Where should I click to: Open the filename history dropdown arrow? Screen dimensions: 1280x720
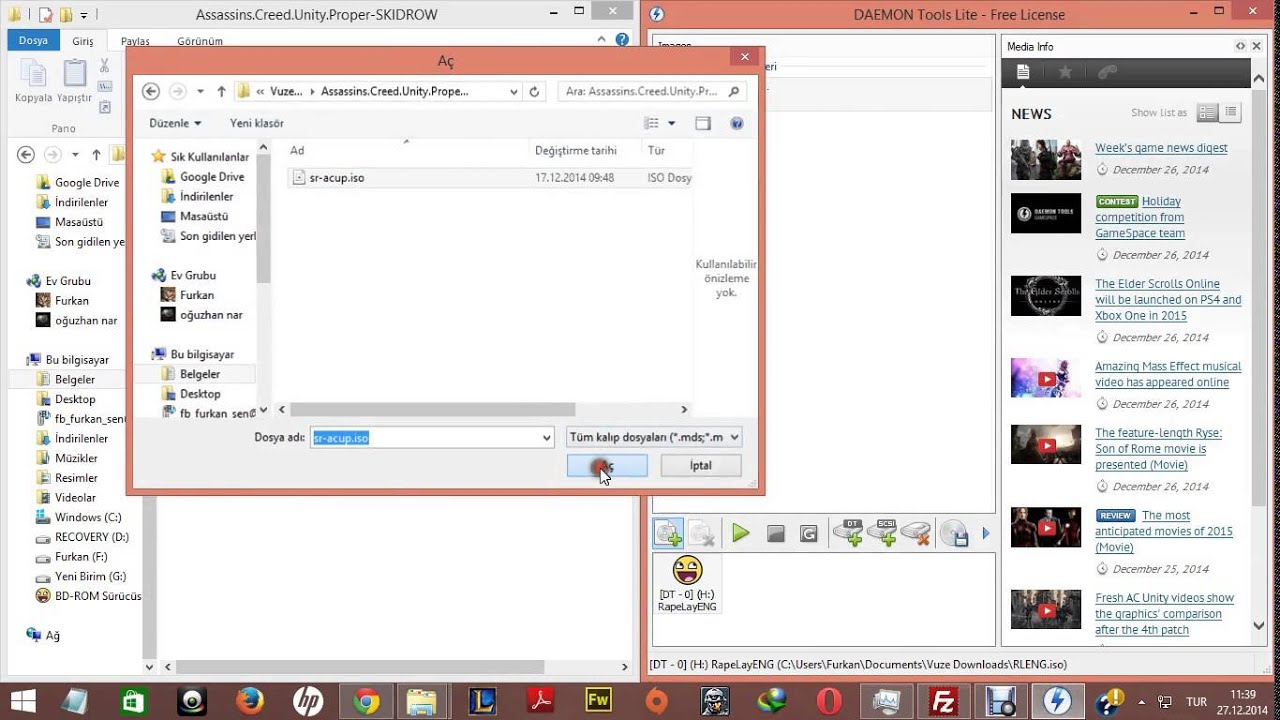[x=547, y=438]
